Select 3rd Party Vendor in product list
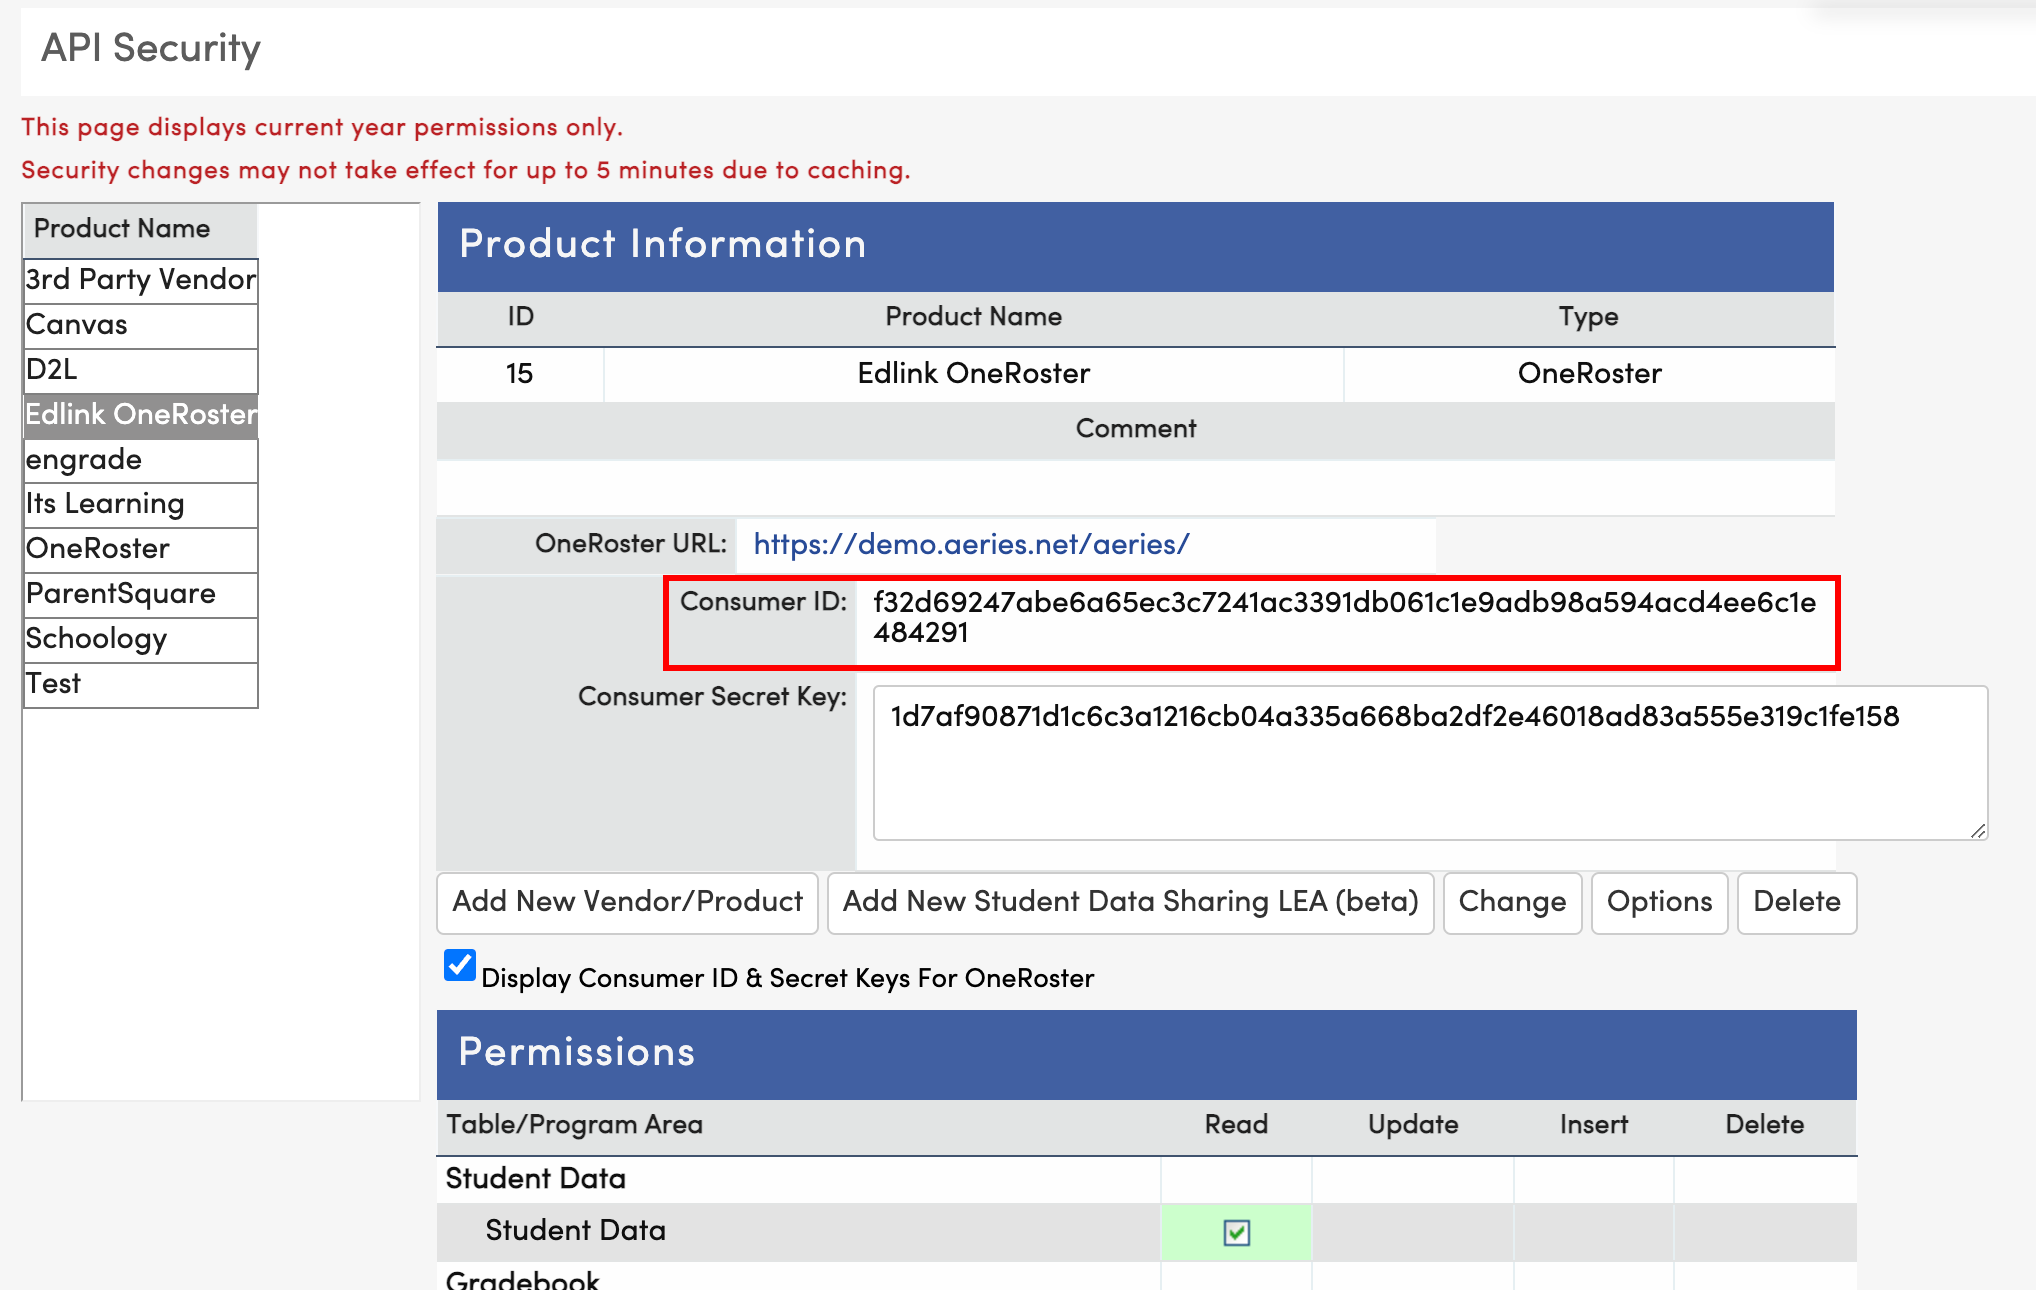Viewport: 2036px width, 1290px height. point(141,279)
